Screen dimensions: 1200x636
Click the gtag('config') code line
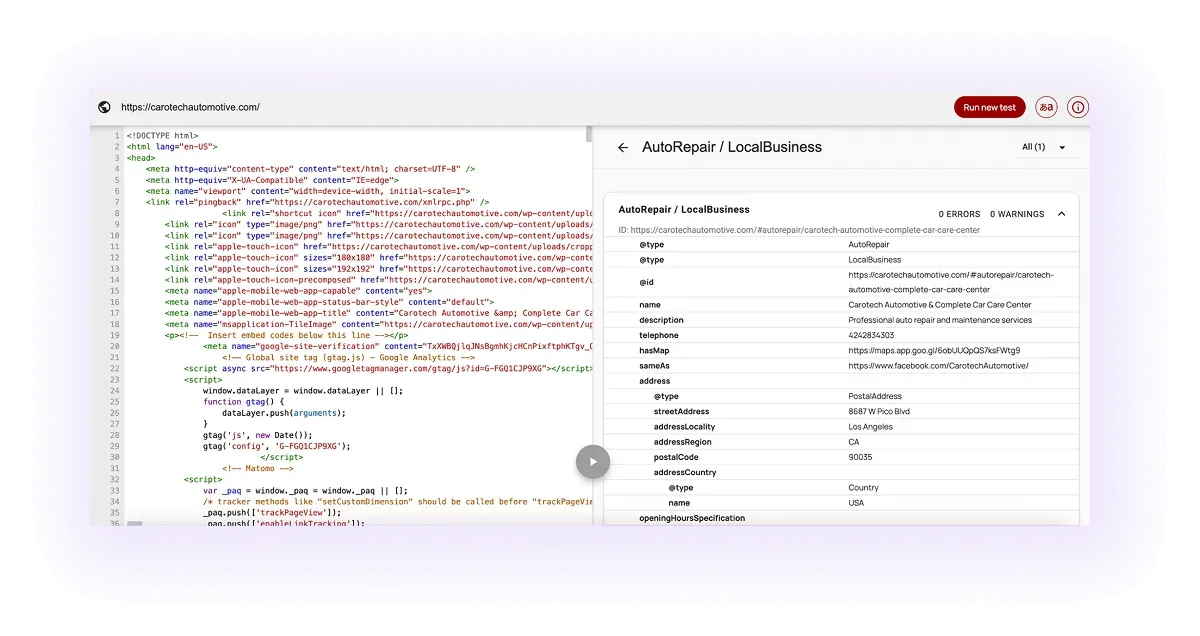[x=277, y=446]
